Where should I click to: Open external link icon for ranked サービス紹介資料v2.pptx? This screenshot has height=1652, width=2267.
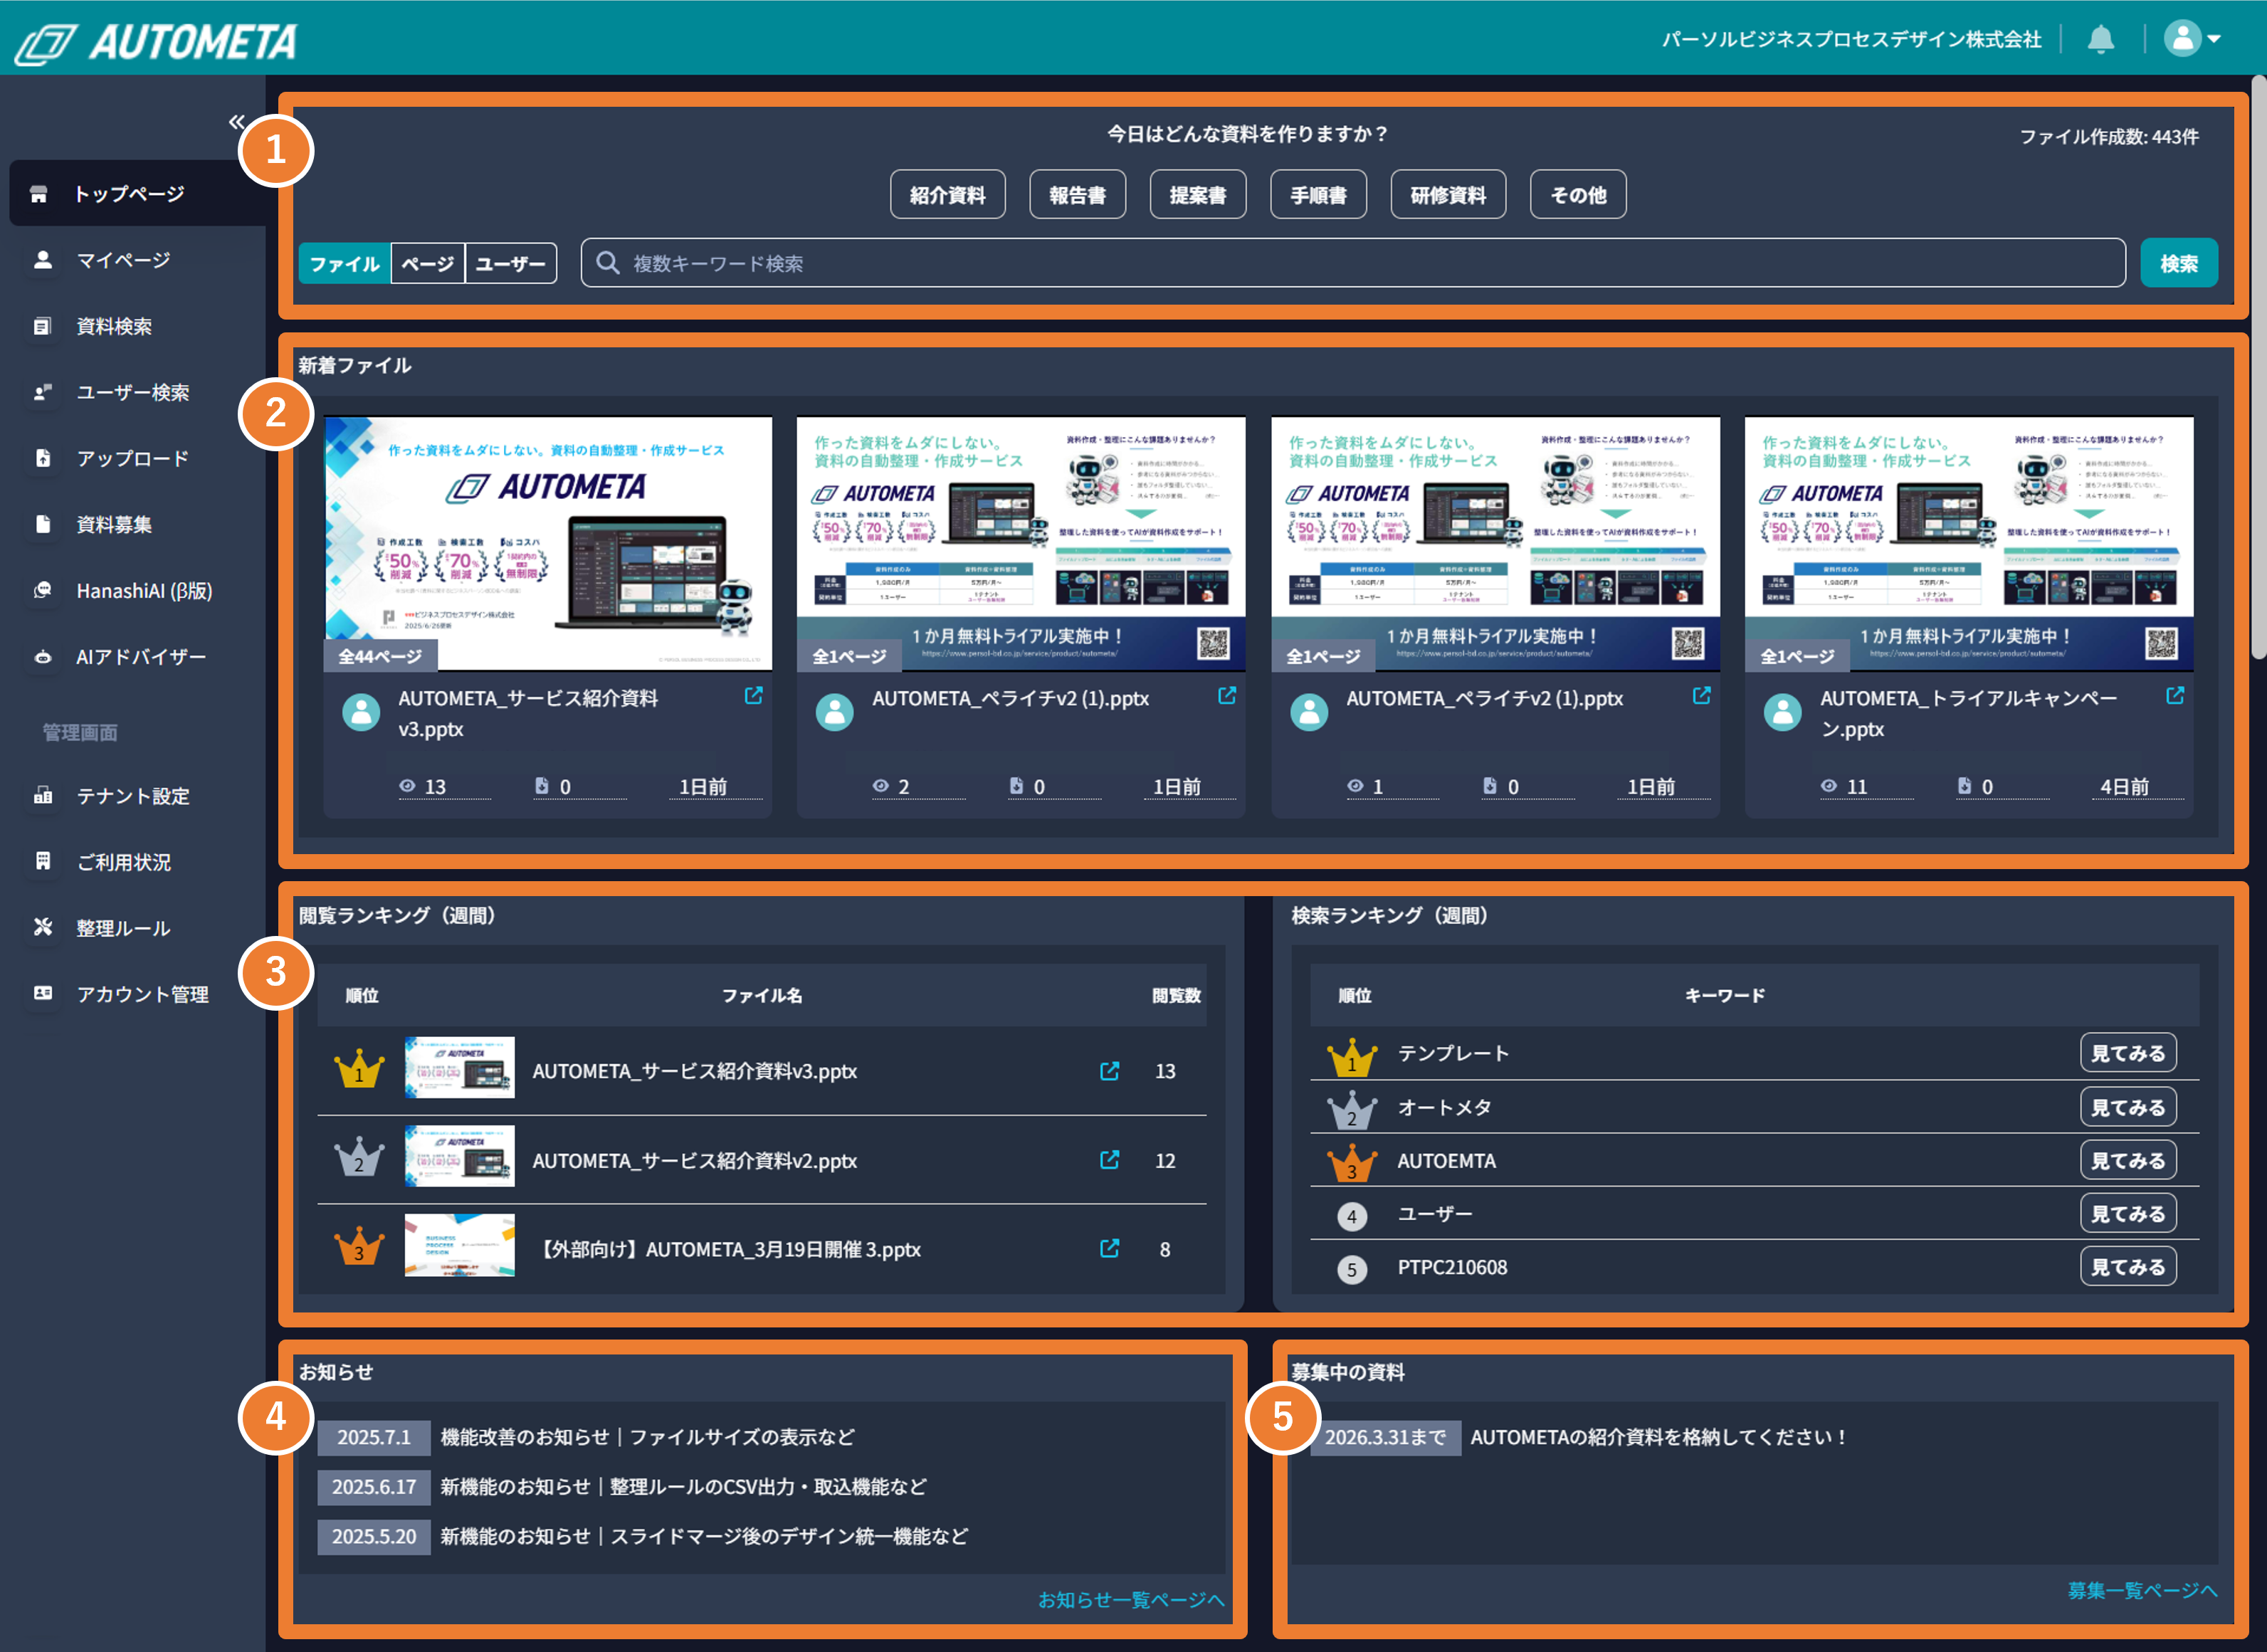coord(1109,1160)
